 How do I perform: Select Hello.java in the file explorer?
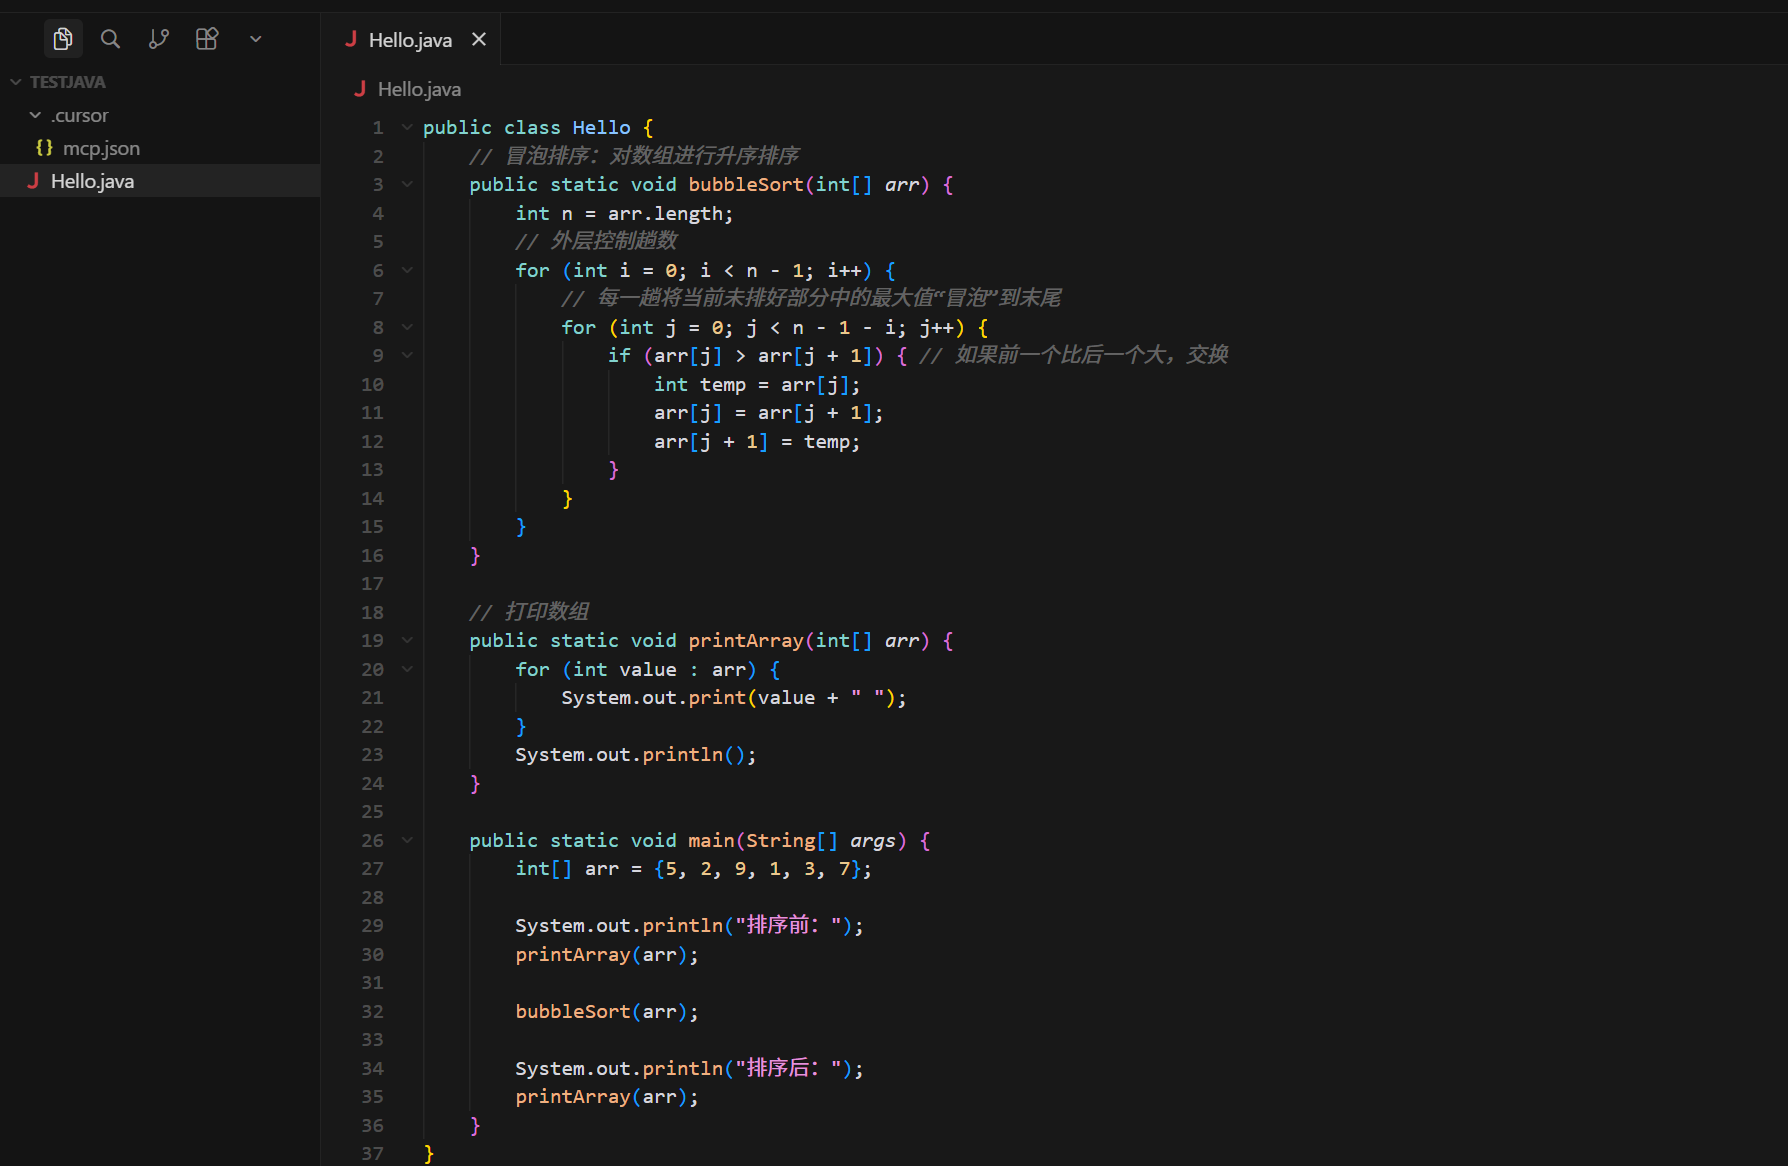point(92,181)
